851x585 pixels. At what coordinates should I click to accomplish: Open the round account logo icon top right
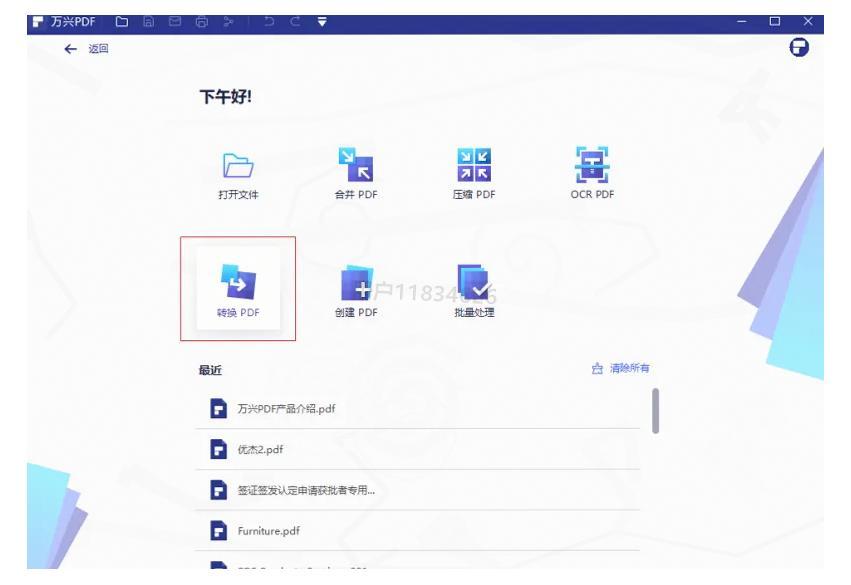[x=799, y=48]
